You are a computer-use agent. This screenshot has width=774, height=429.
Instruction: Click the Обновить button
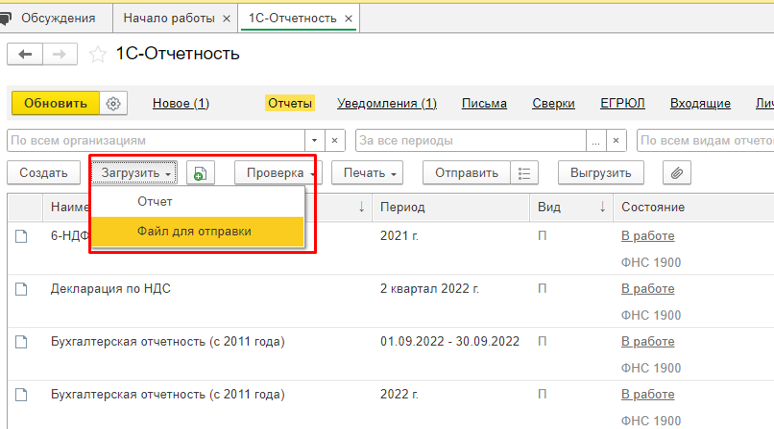click(x=55, y=103)
